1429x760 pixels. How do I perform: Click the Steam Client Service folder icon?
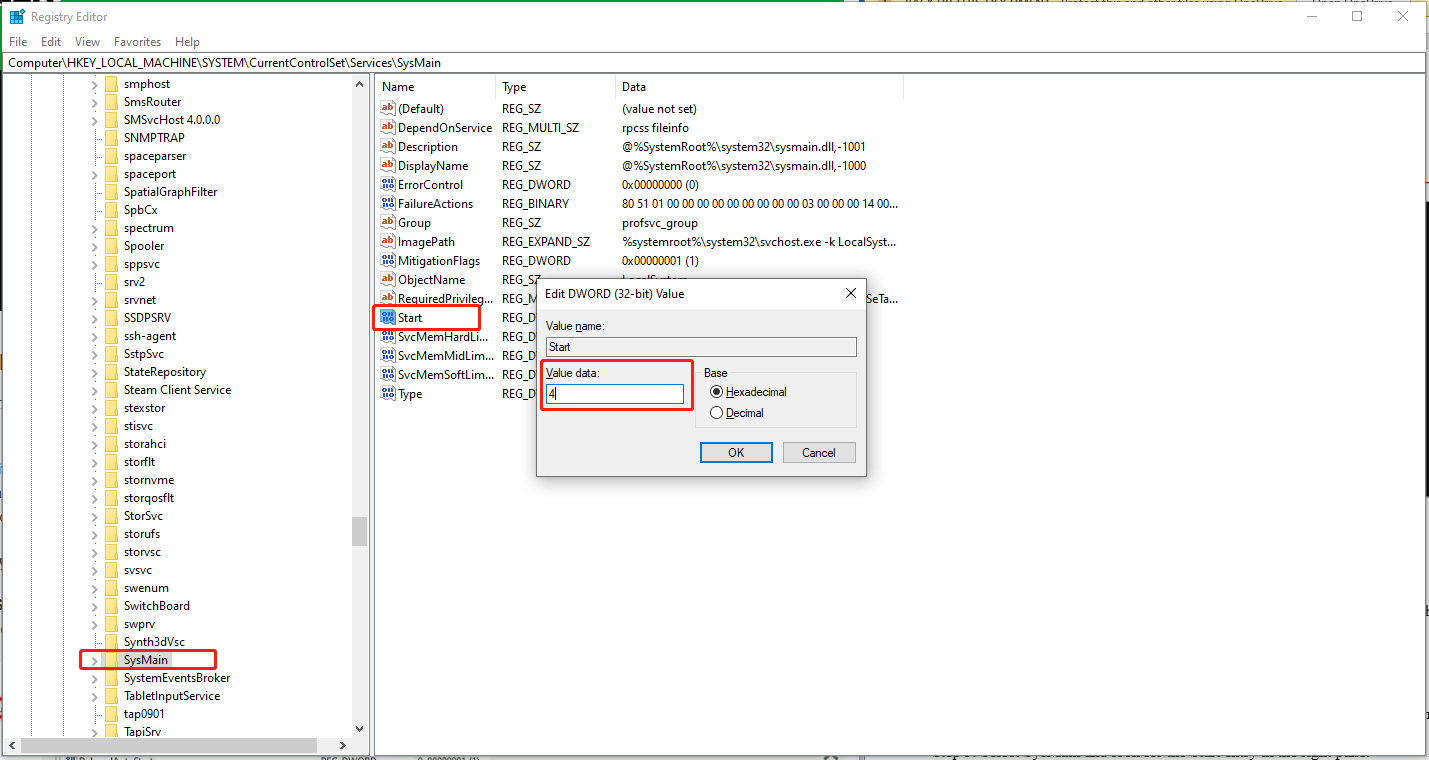point(111,390)
